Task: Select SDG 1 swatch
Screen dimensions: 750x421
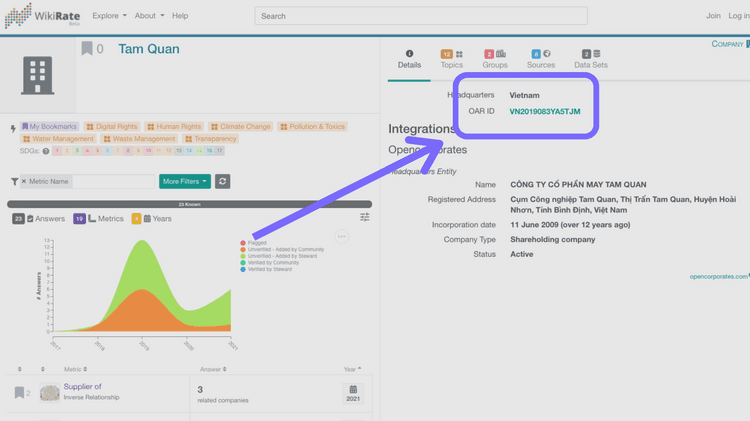Action: (x=57, y=151)
